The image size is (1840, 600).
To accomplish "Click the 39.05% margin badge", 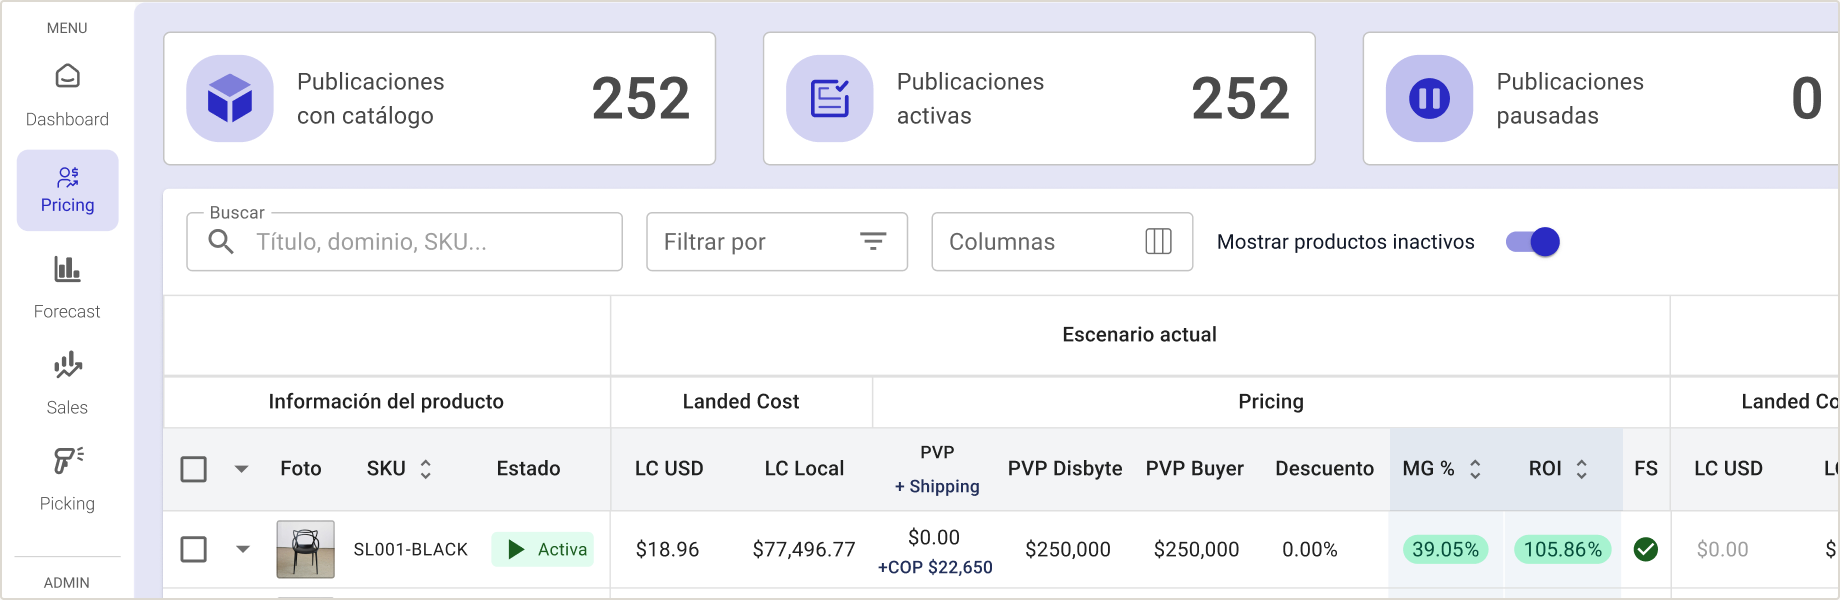I will pos(1446,549).
